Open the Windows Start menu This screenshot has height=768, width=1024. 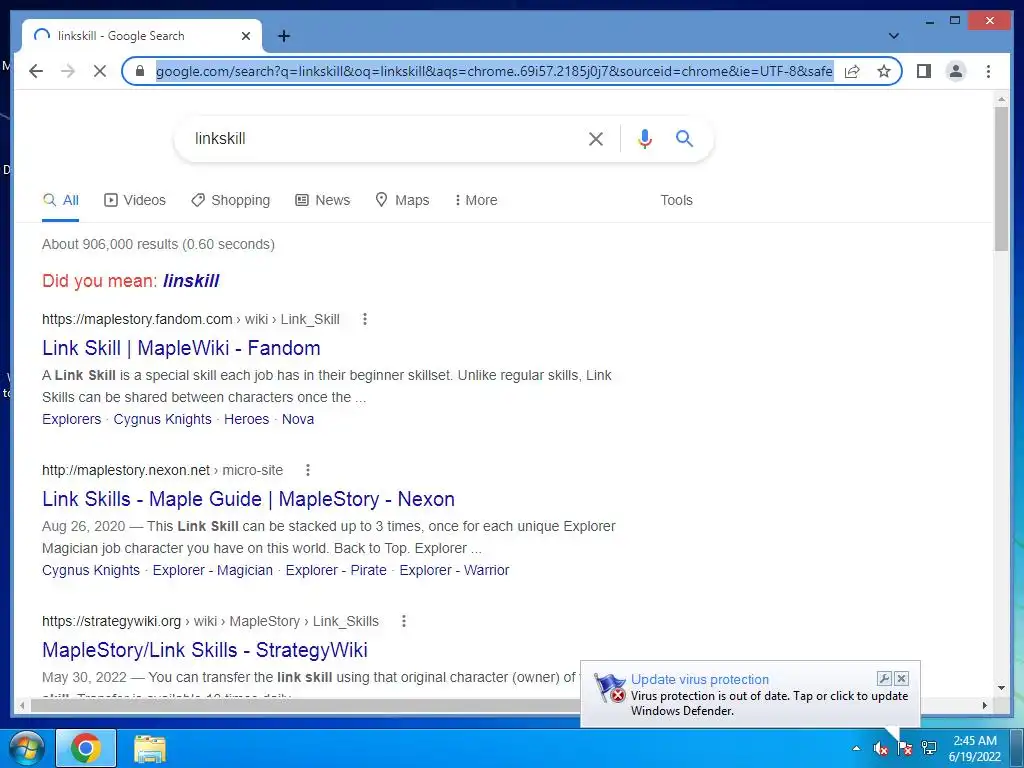pyautogui.click(x=26, y=748)
